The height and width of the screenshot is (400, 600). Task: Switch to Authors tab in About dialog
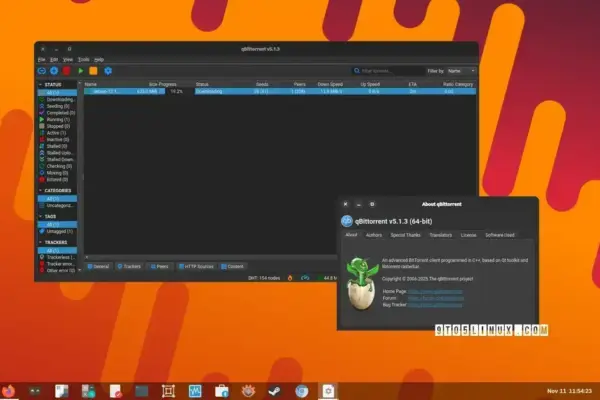(x=373, y=235)
